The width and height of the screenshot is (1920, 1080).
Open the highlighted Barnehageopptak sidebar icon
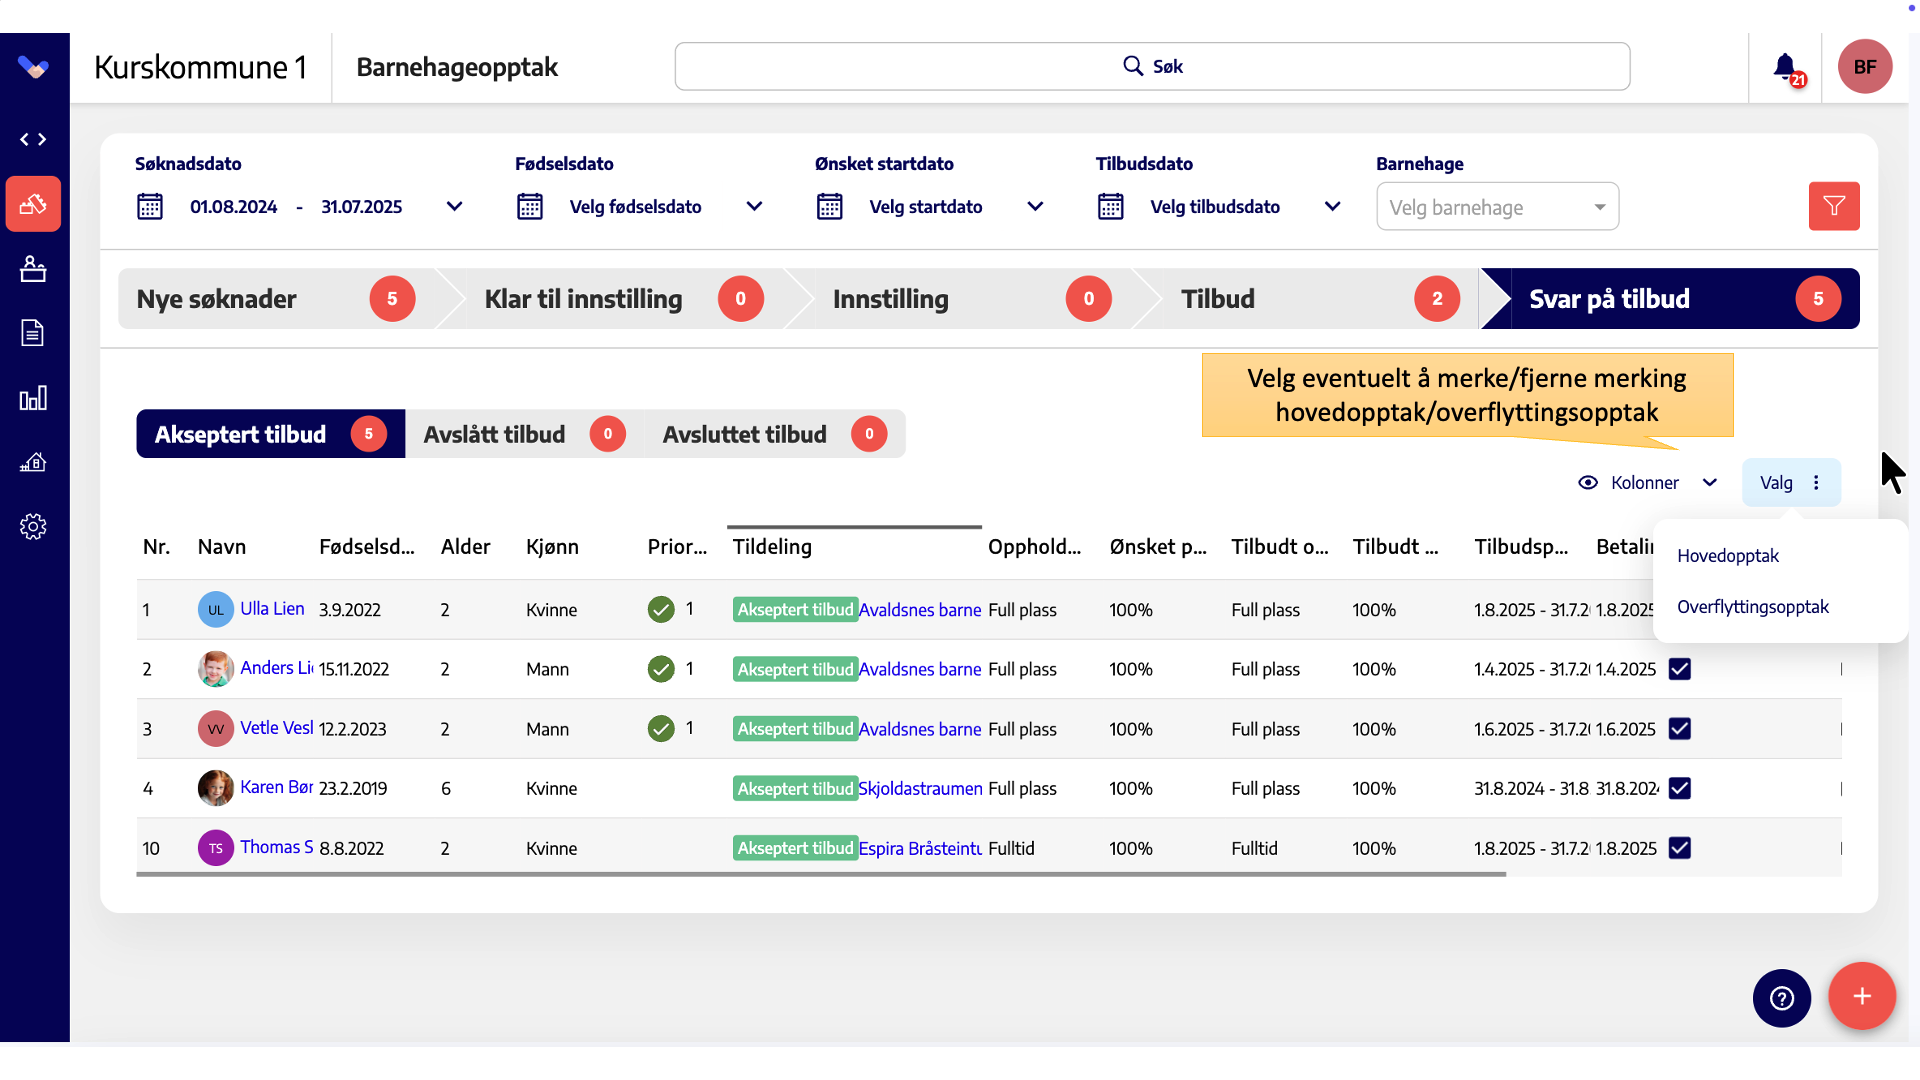click(33, 204)
